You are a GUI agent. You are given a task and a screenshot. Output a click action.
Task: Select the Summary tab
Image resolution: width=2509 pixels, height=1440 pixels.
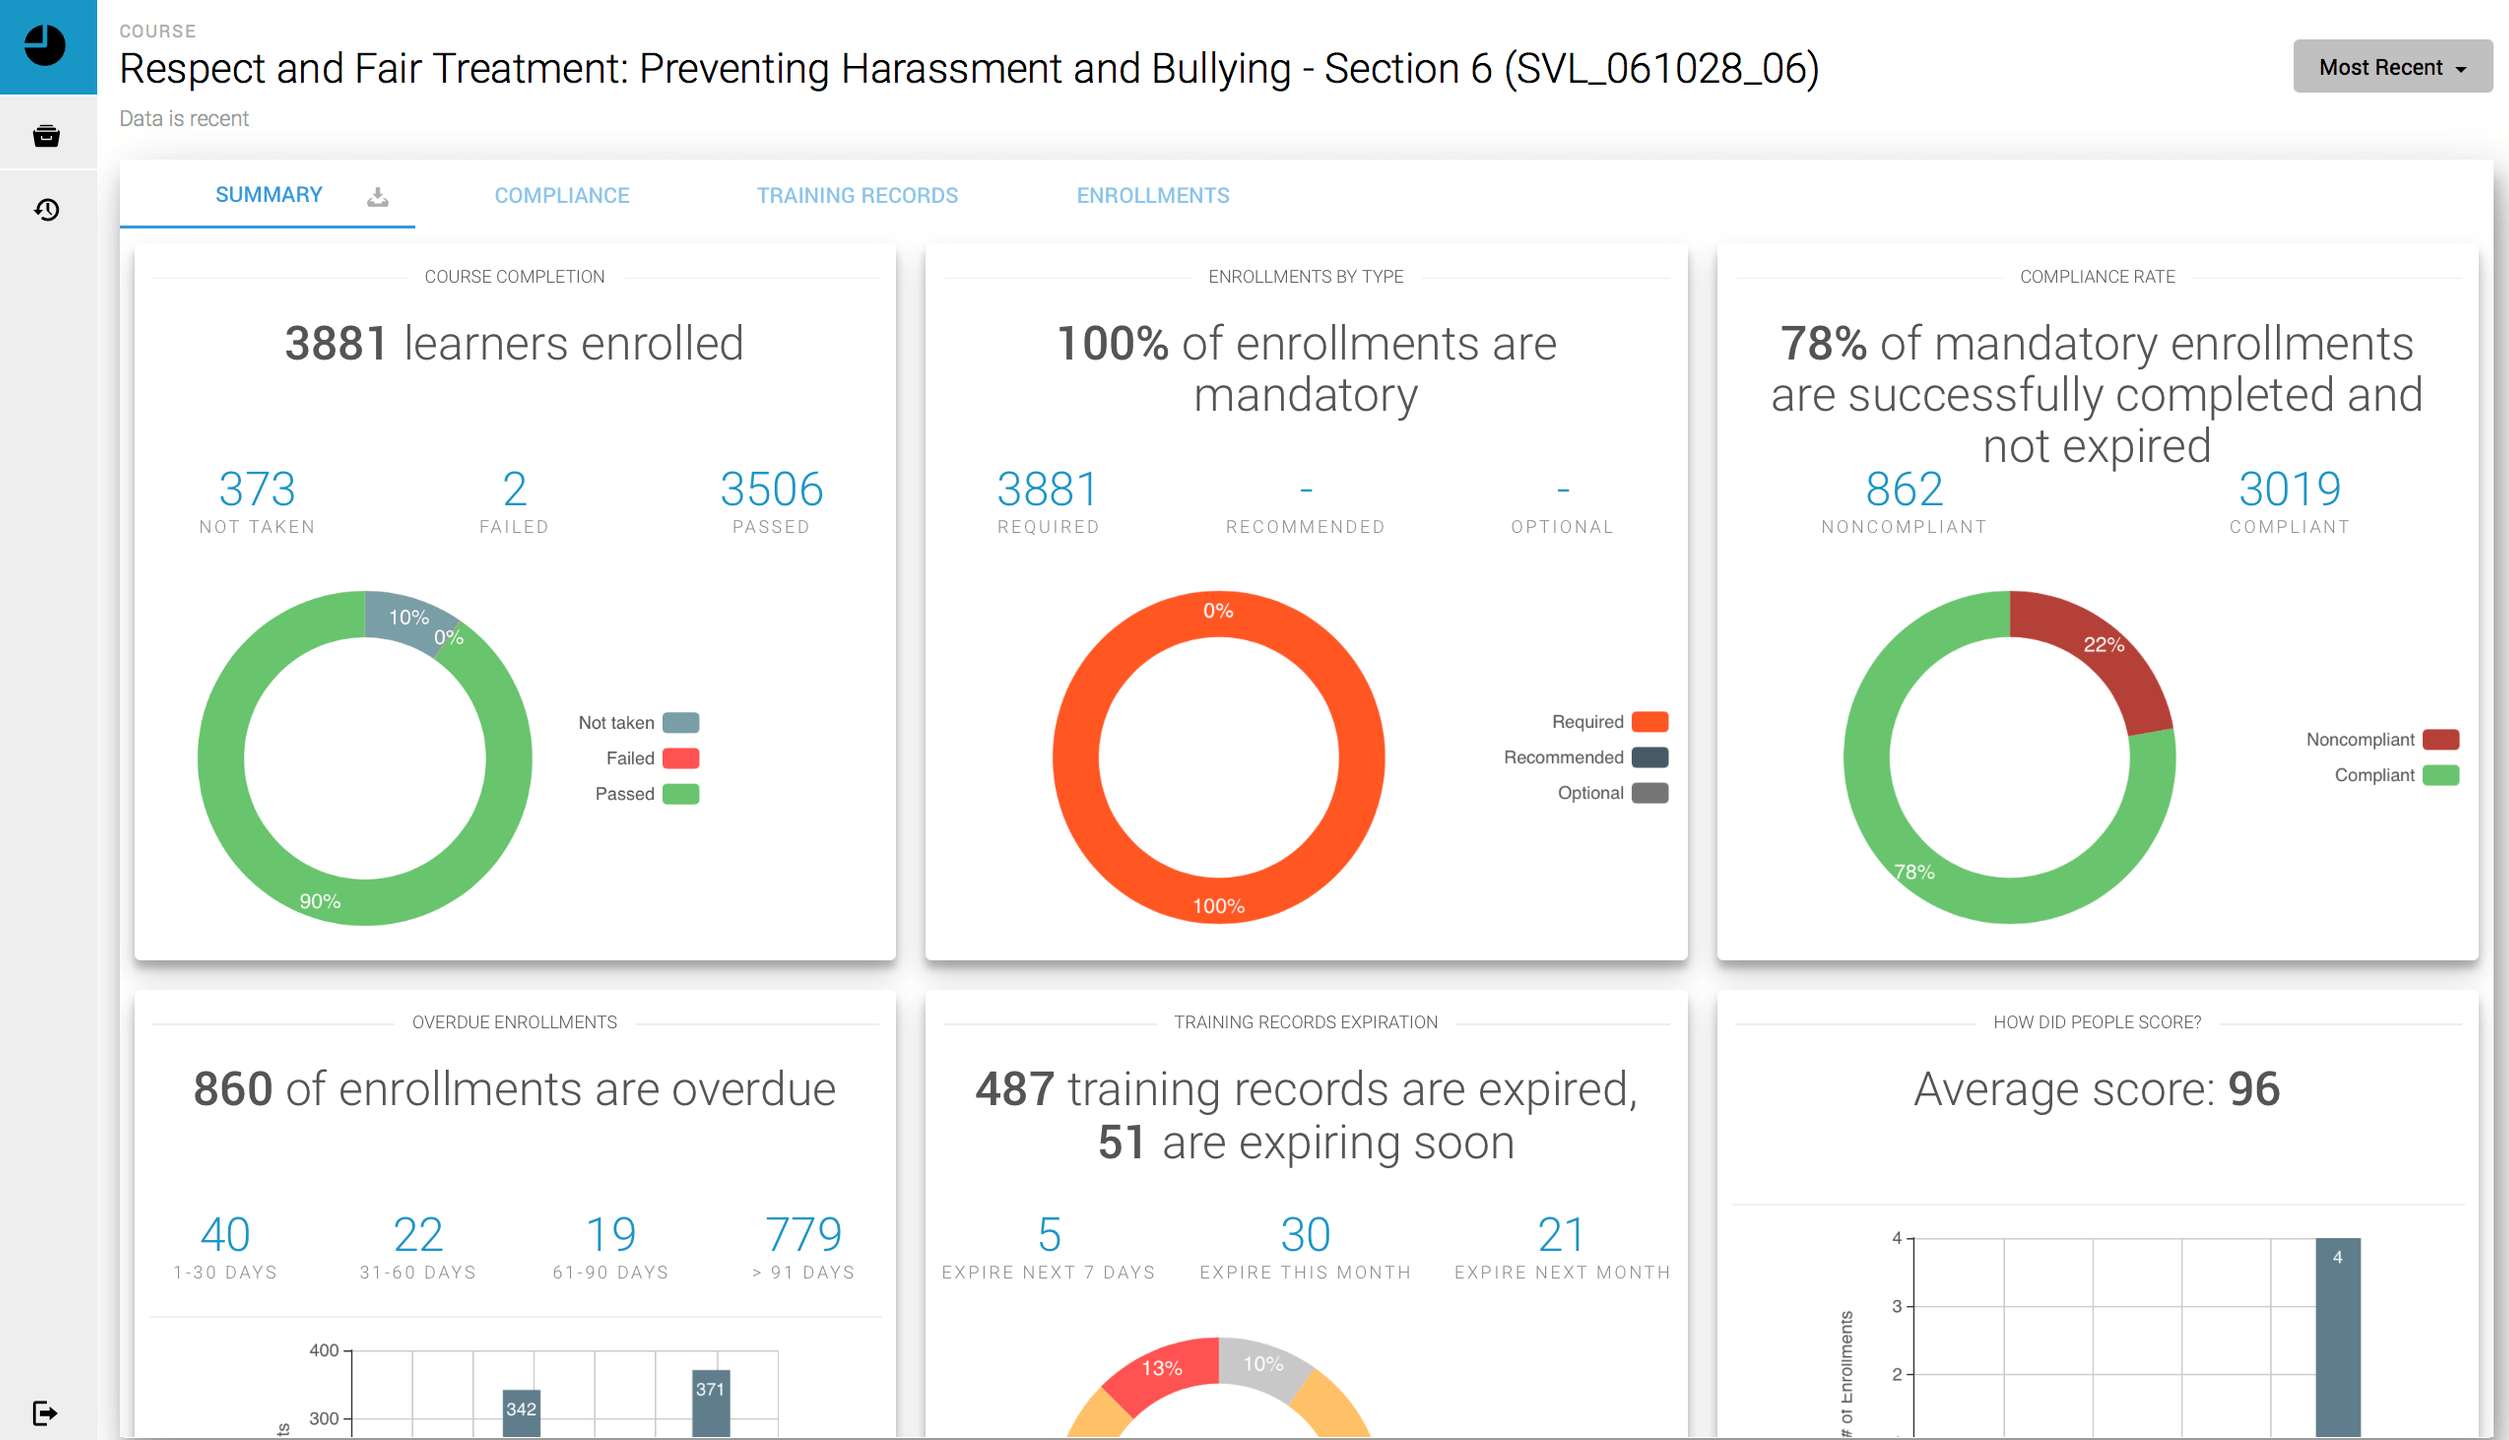(269, 195)
